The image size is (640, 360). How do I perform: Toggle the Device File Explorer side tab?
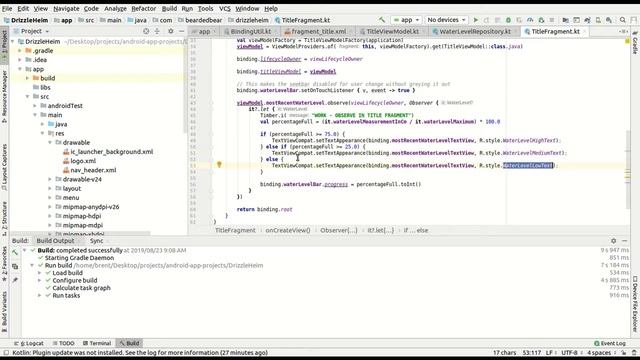635,304
